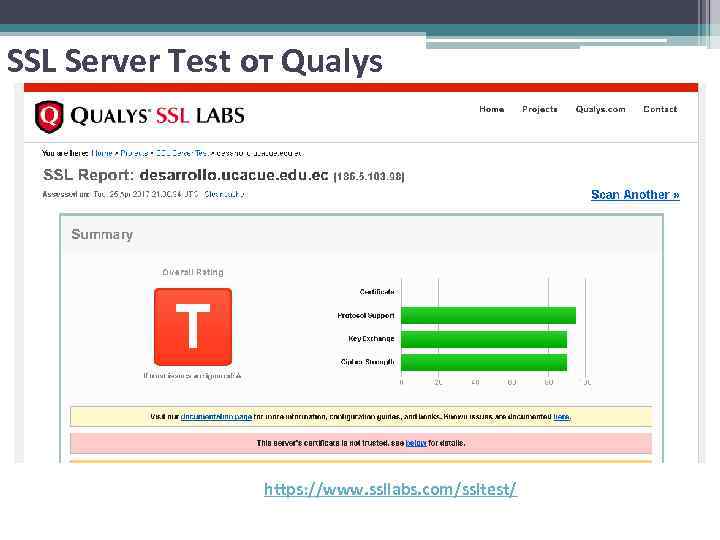Click the Key Exchange label

(371, 338)
